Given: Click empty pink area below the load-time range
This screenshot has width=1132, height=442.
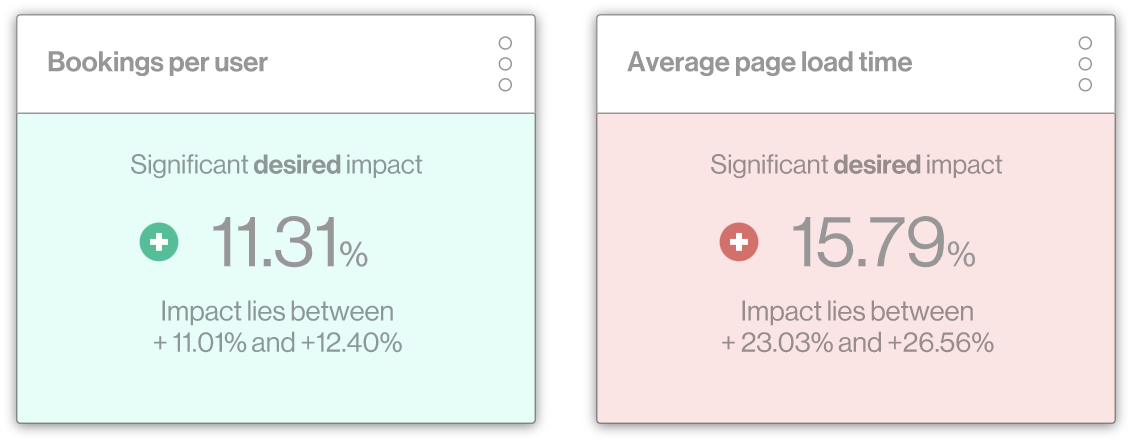Looking at the screenshot, I should click(856, 390).
